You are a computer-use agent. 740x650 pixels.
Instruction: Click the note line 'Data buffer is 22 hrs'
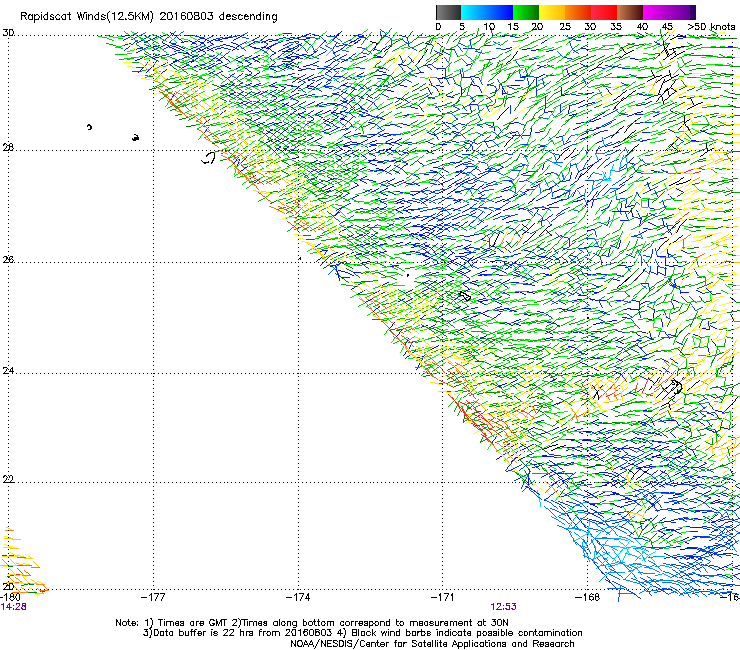(x=362, y=633)
